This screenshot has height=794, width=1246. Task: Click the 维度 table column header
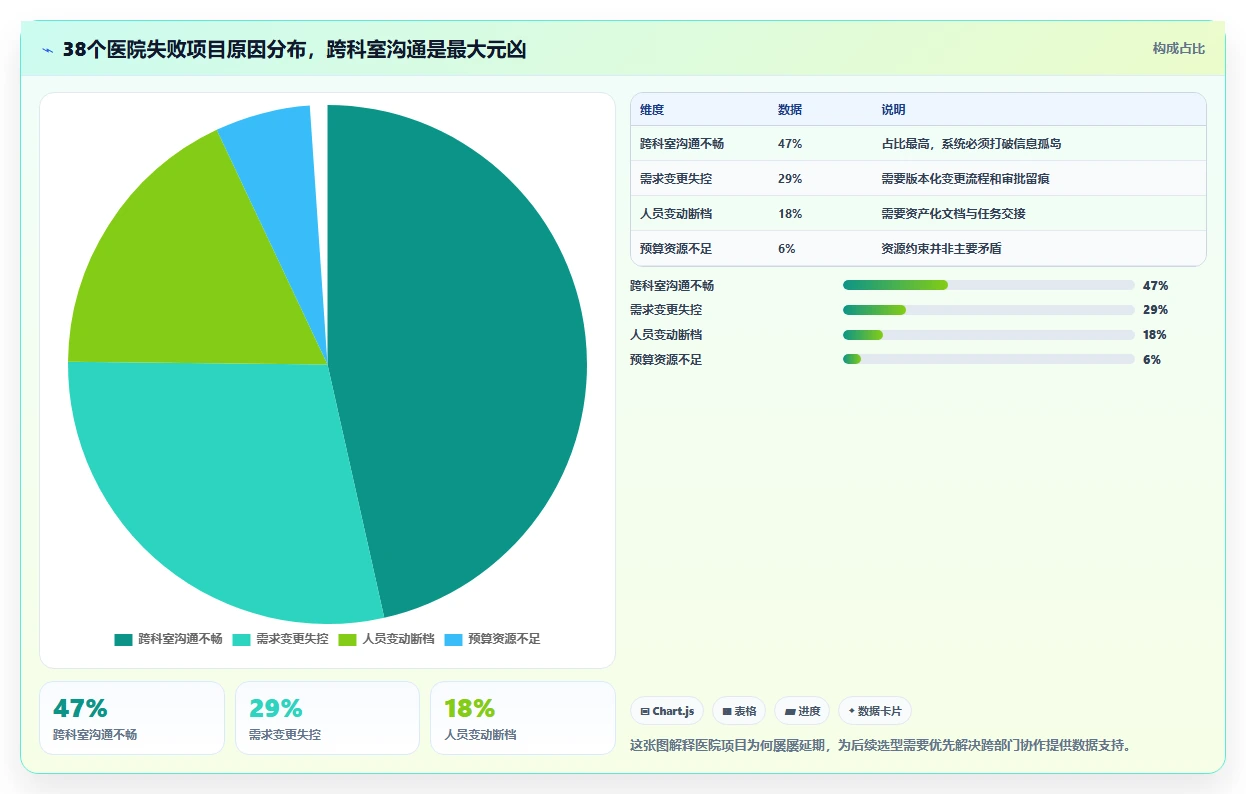tap(652, 110)
